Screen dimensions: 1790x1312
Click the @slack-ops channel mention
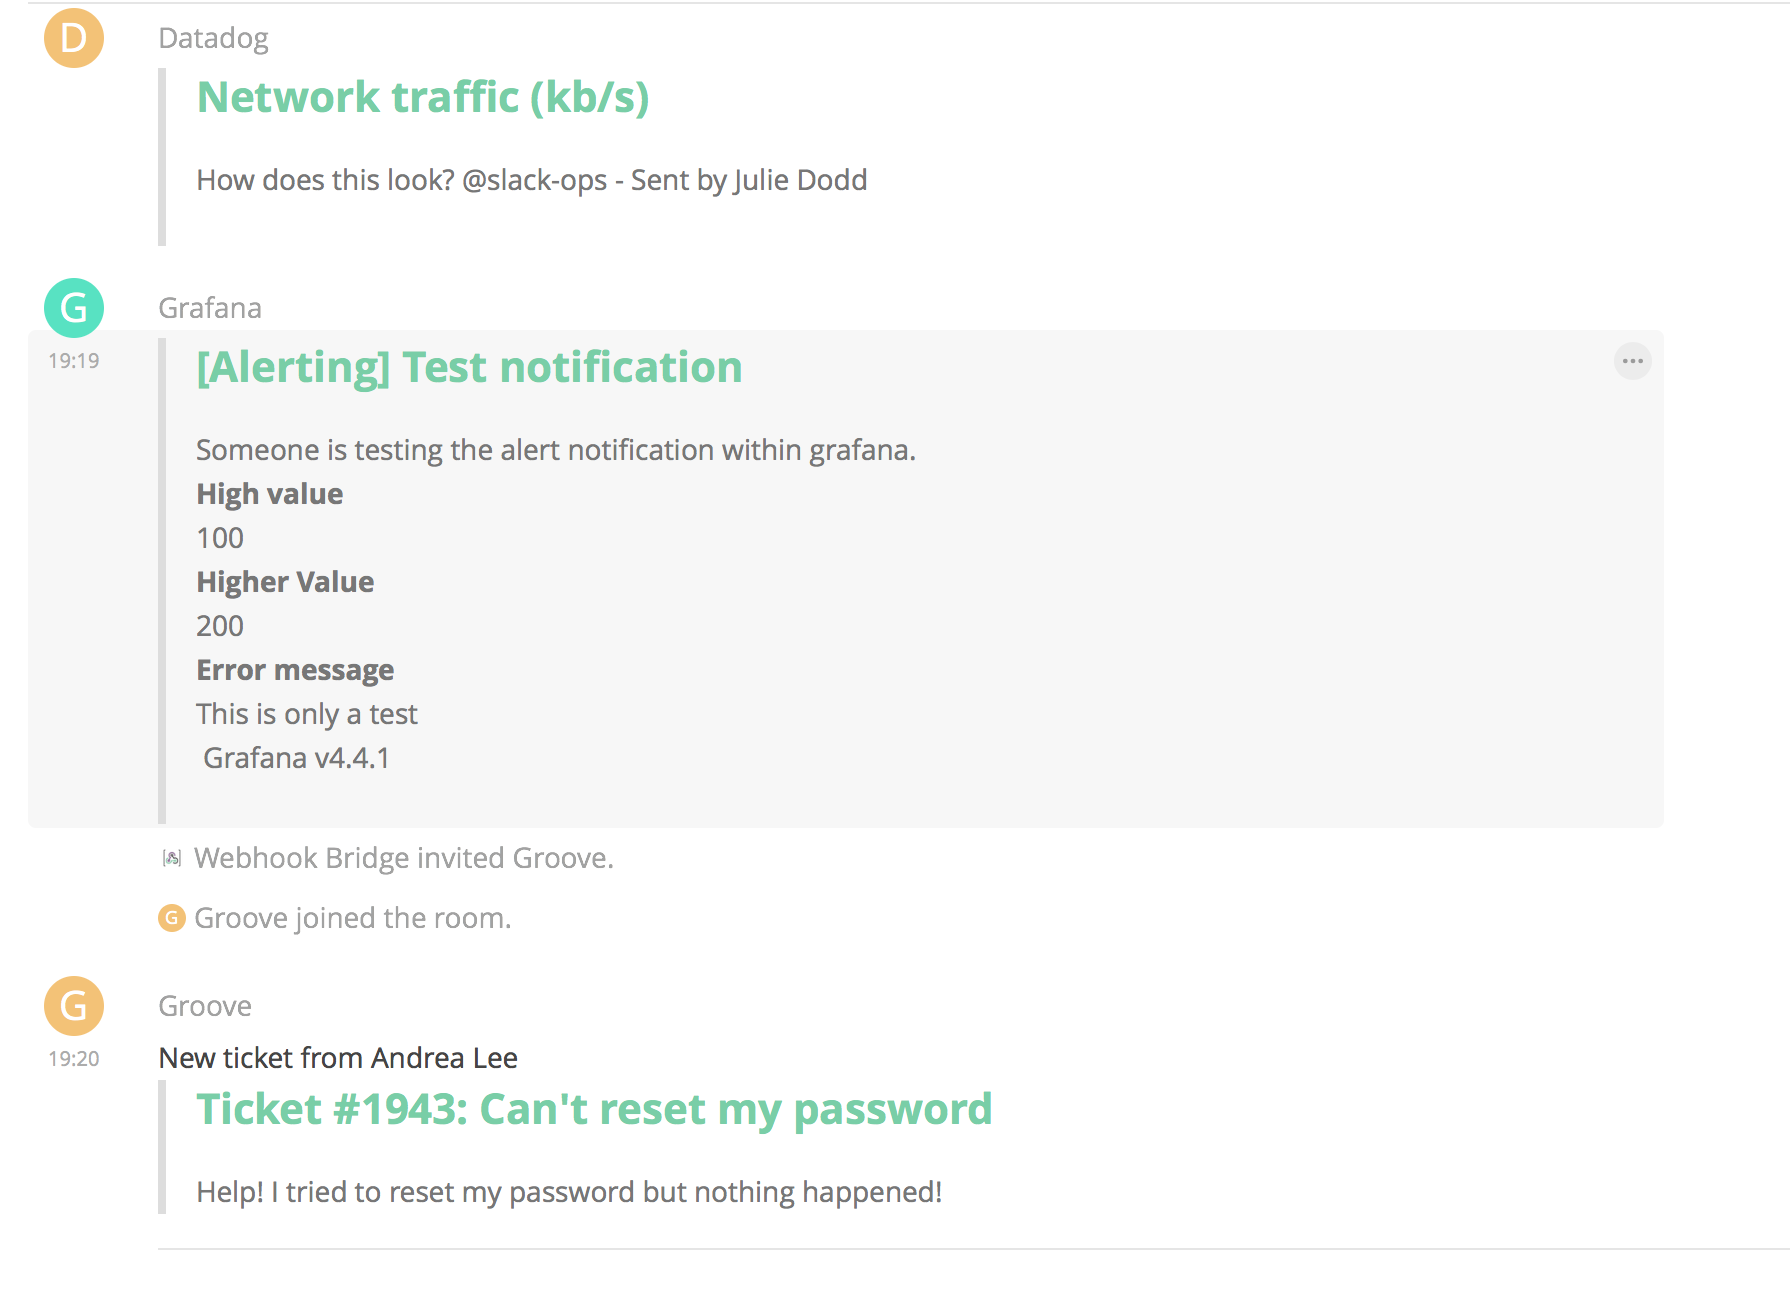(536, 180)
